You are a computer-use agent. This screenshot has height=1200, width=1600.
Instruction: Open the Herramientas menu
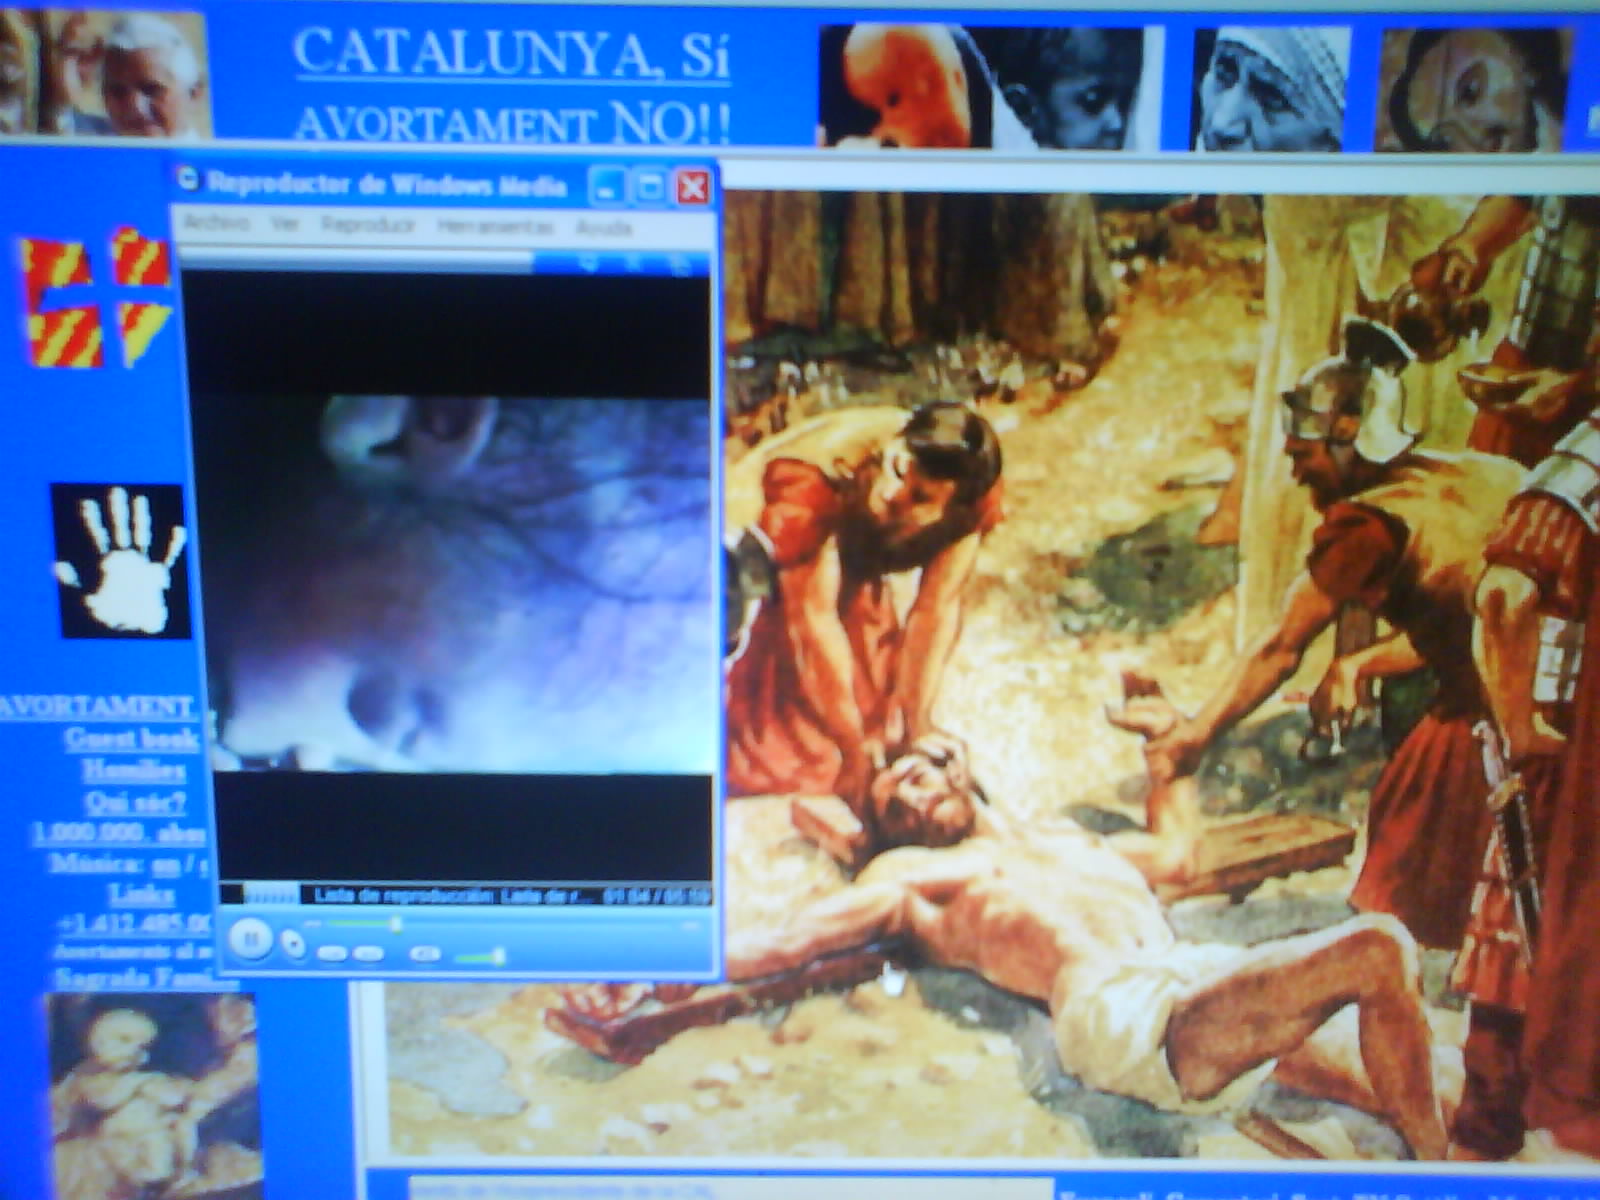coord(495,227)
